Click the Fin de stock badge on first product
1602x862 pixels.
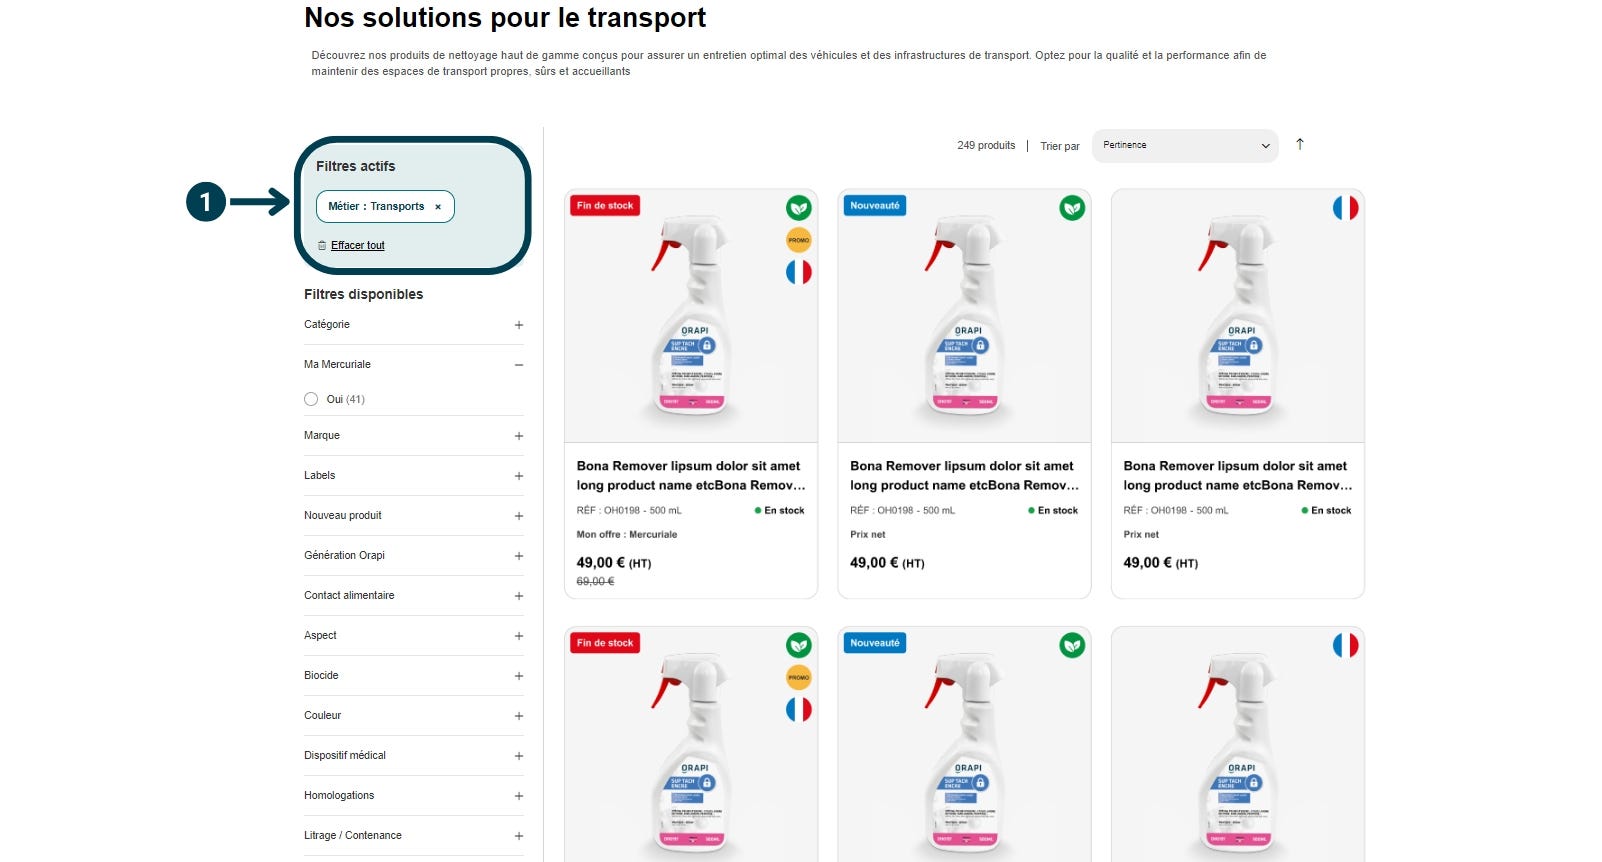[x=605, y=205]
